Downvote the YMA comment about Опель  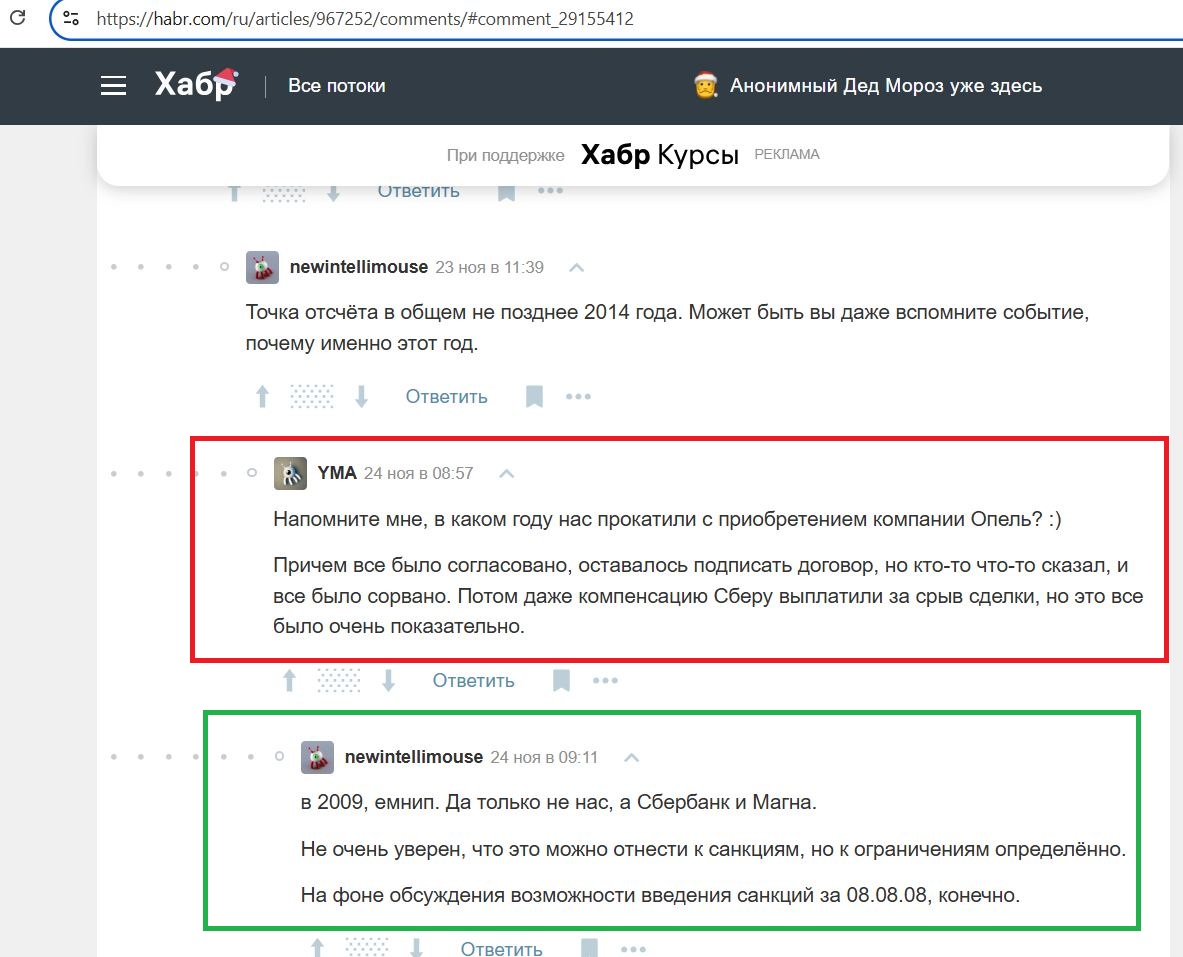click(389, 681)
